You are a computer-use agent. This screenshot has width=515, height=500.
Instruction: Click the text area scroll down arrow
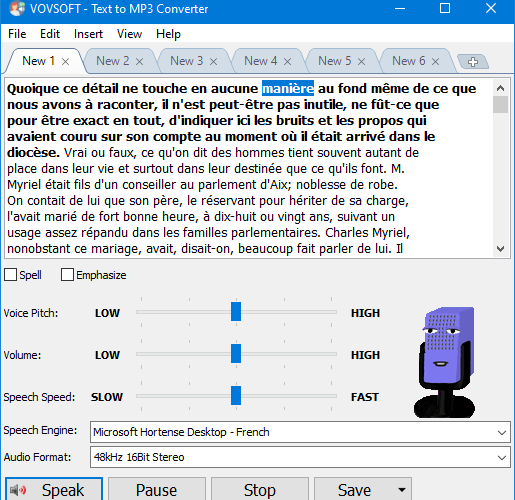[x=500, y=249]
